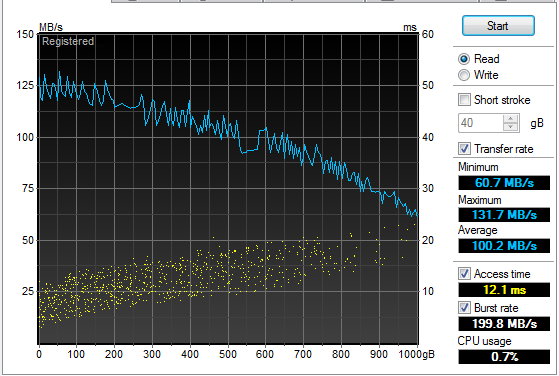Click the MB/s axis label above graph
The height and width of the screenshot is (376, 559).
click(51, 27)
